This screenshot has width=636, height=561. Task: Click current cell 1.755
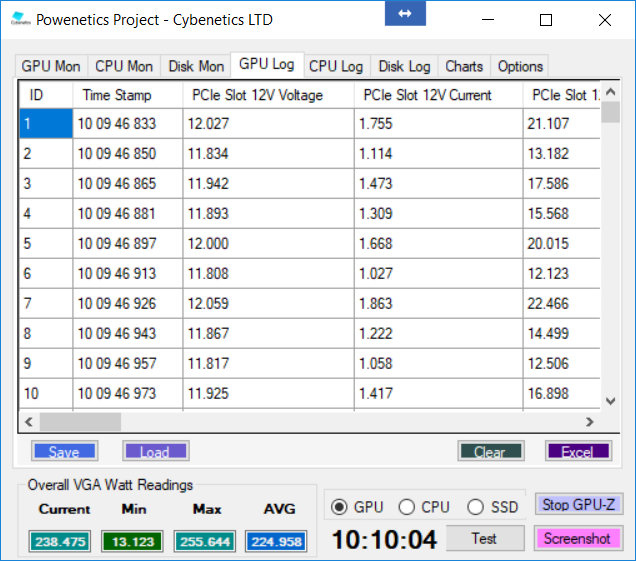click(x=438, y=123)
